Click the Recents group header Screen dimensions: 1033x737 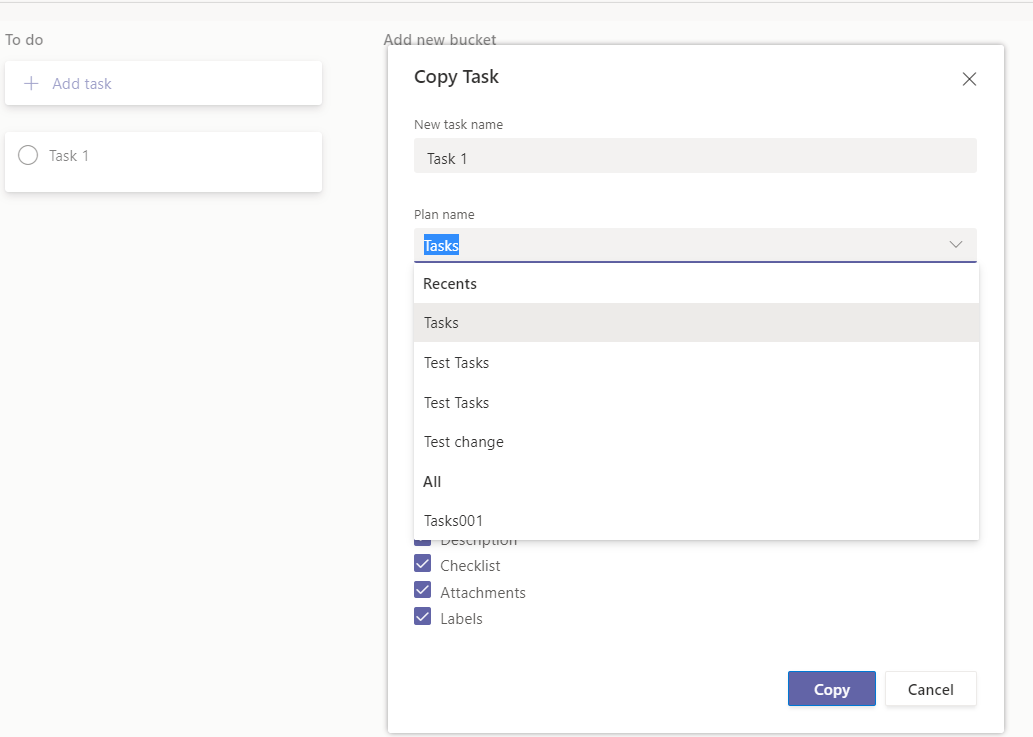pos(450,284)
